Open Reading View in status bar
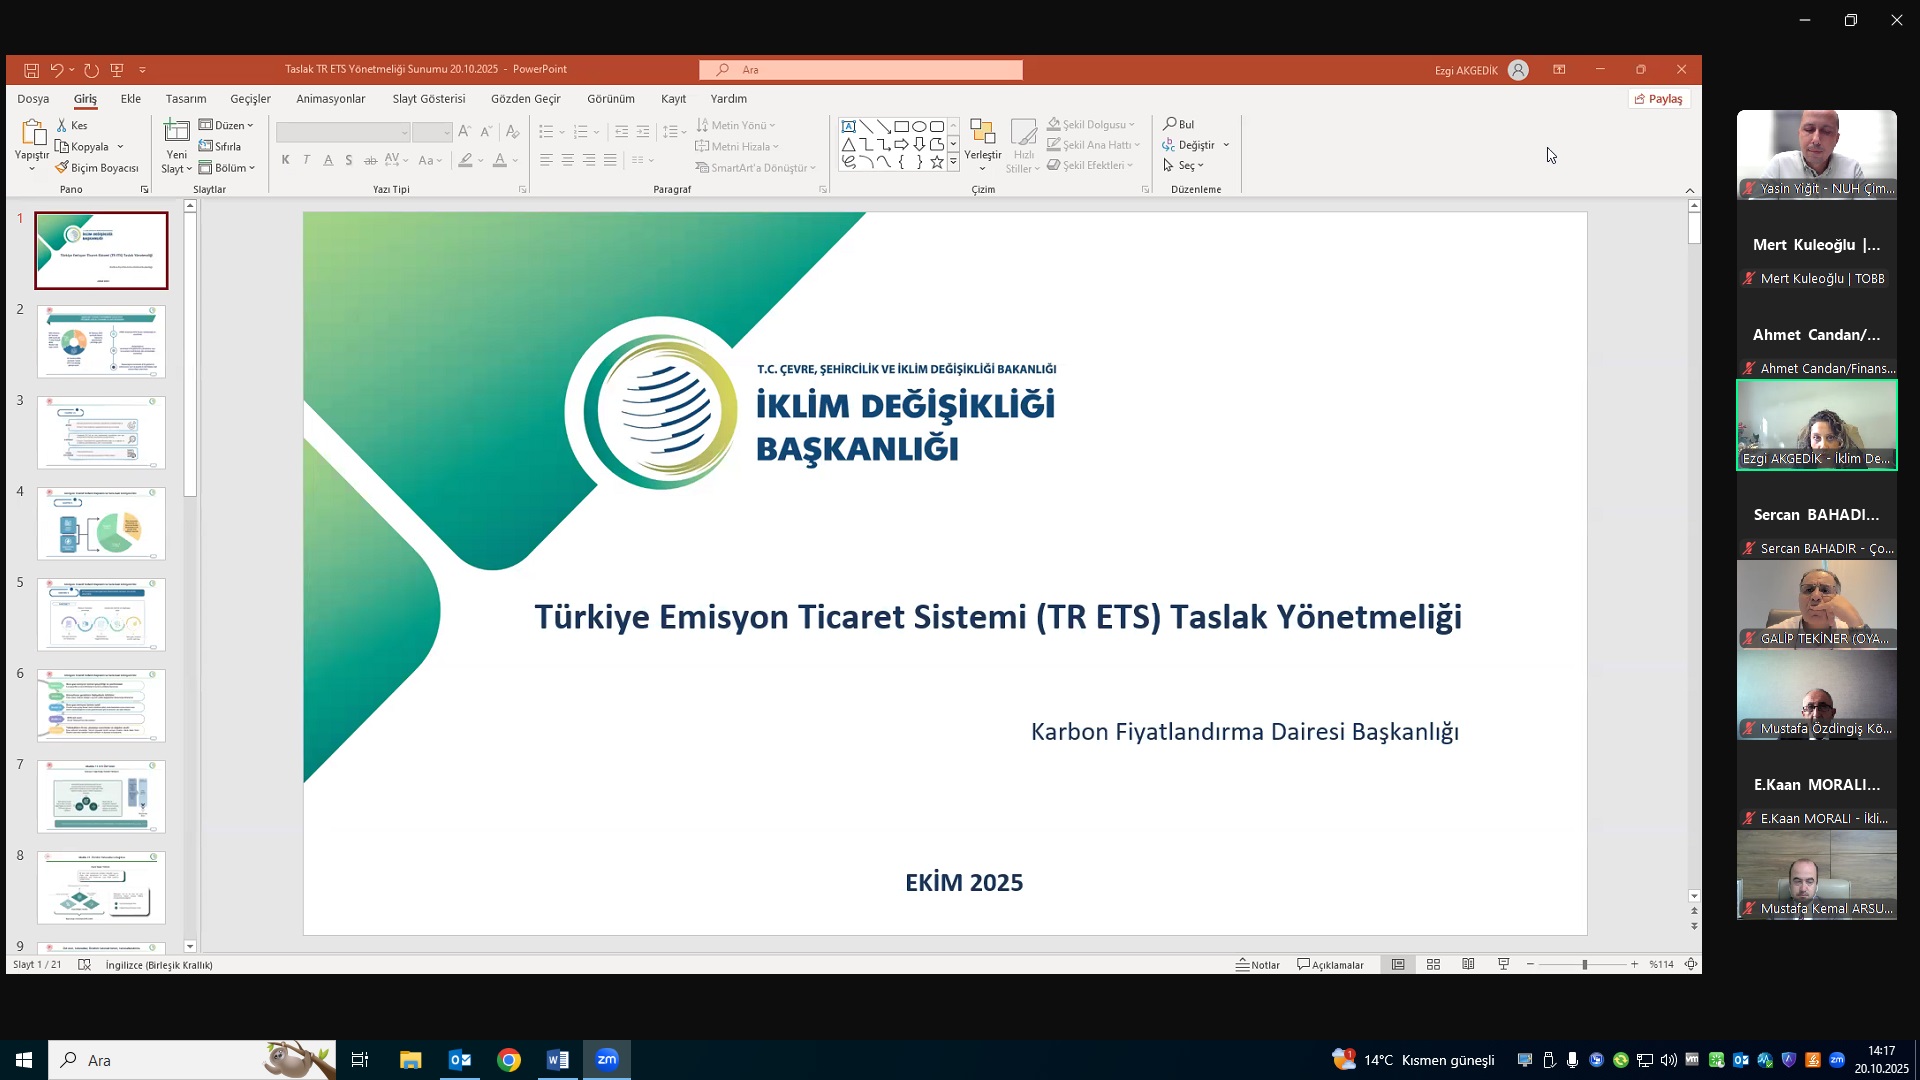The width and height of the screenshot is (1920, 1080). pos(1468,964)
